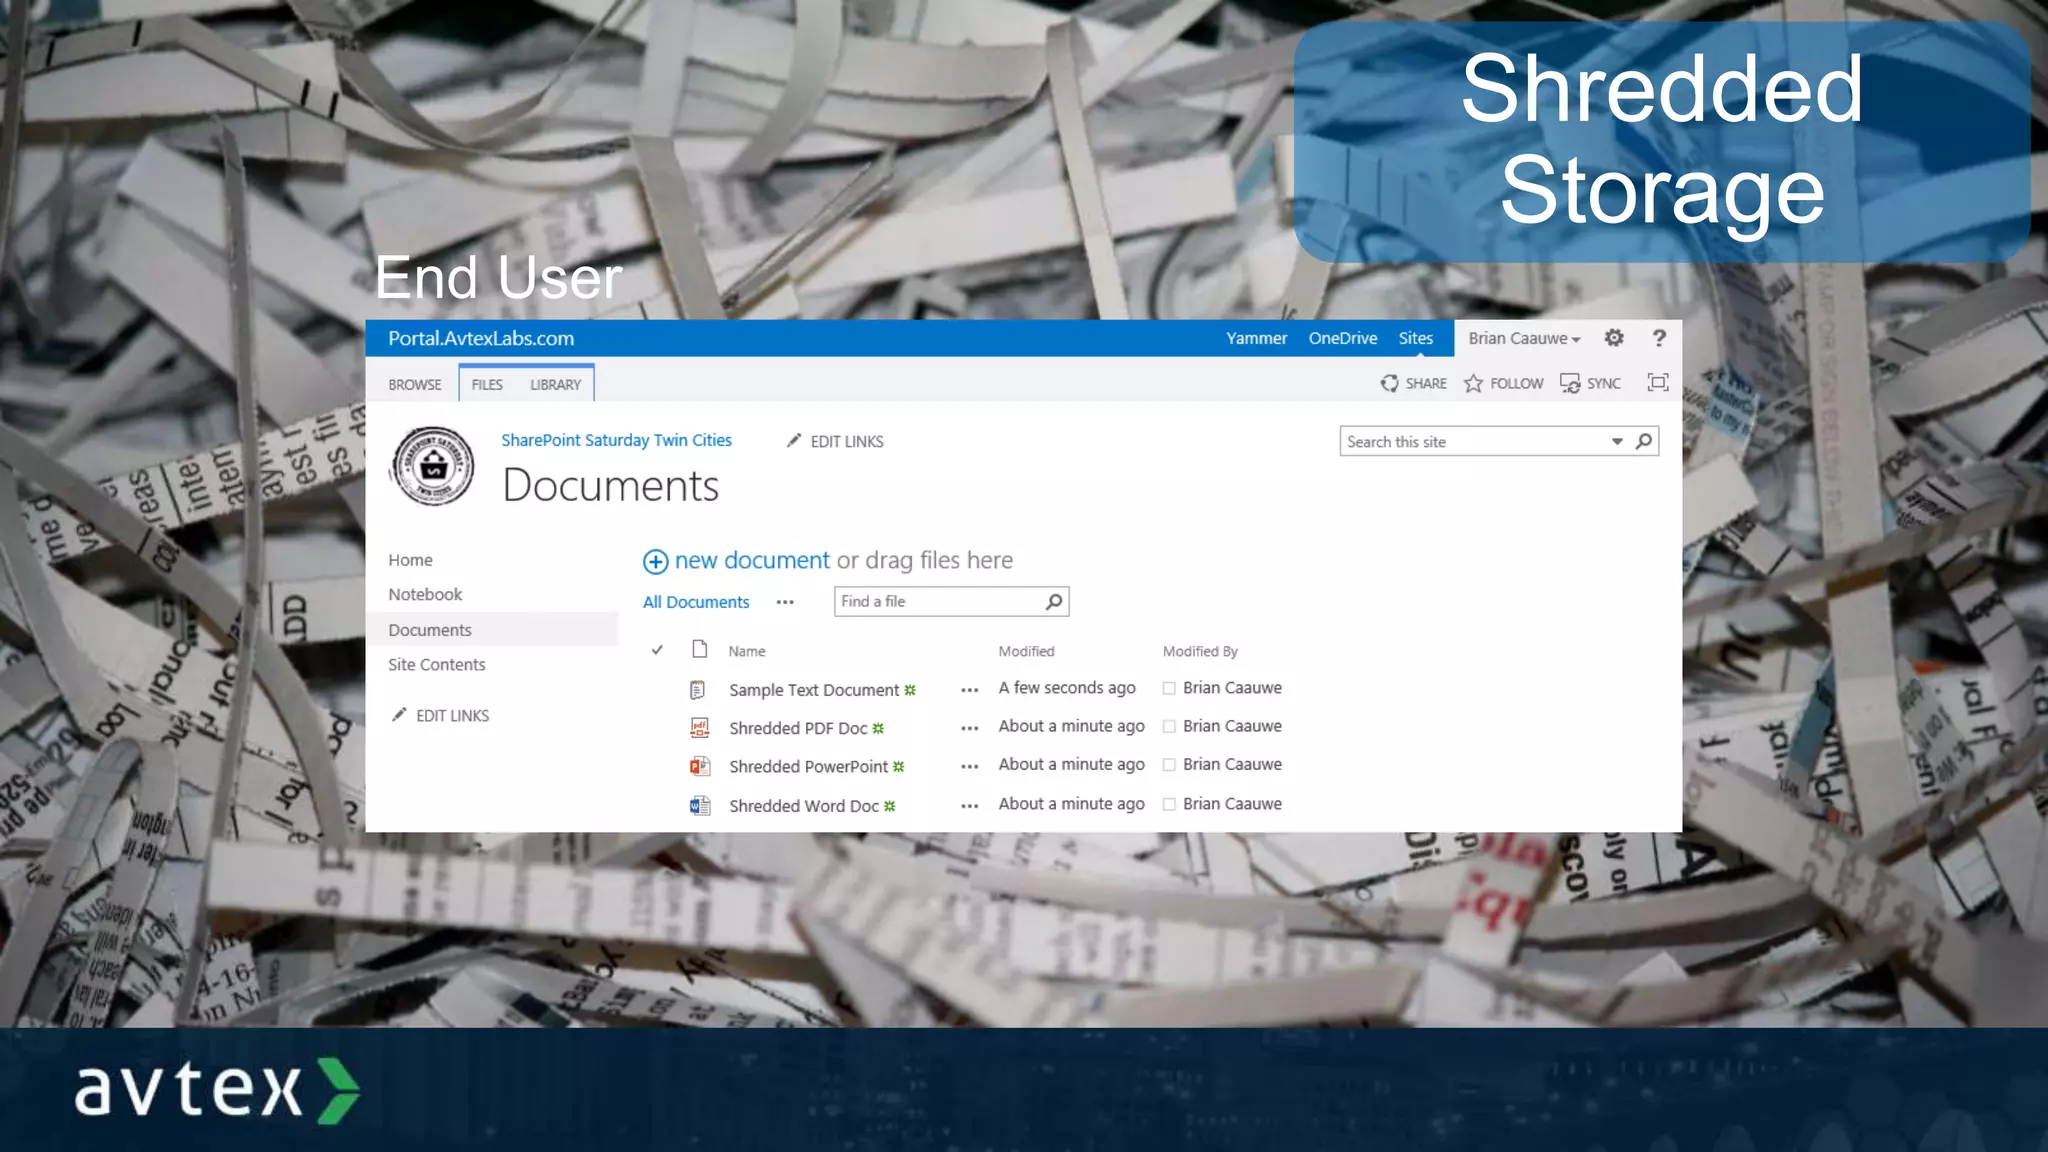Open Documents in the left navigation
This screenshot has width=2048, height=1152.
(430, 630)
